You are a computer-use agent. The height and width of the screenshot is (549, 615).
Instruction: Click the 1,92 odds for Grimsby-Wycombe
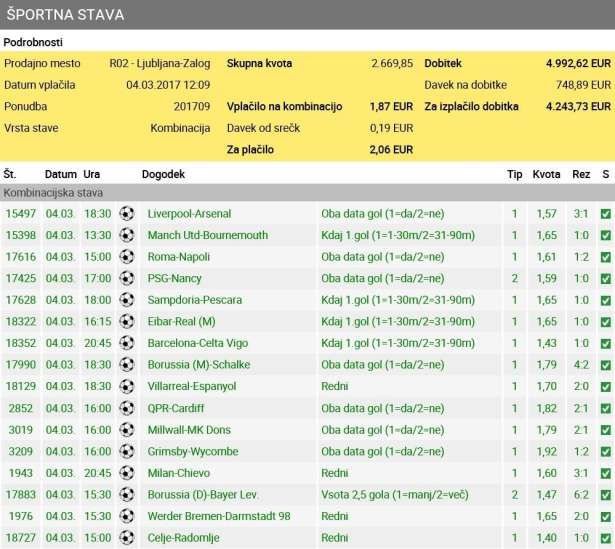[x=546, y=451]
